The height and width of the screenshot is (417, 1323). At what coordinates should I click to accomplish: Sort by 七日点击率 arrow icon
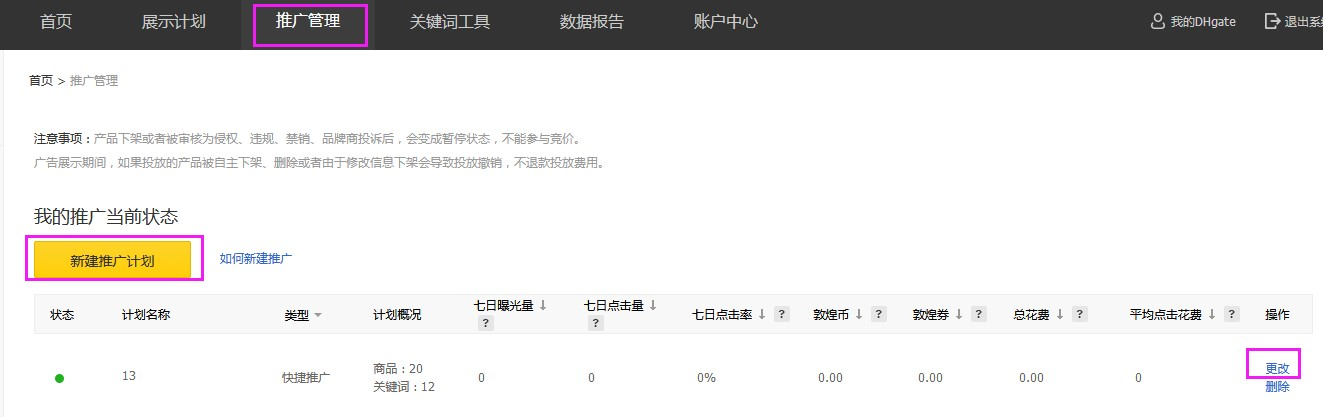coord(761,314)
